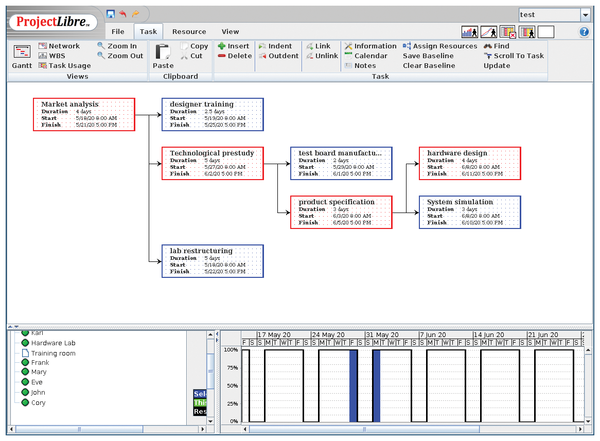
Task: Open the WBS view
Action: tap(52, 56)
